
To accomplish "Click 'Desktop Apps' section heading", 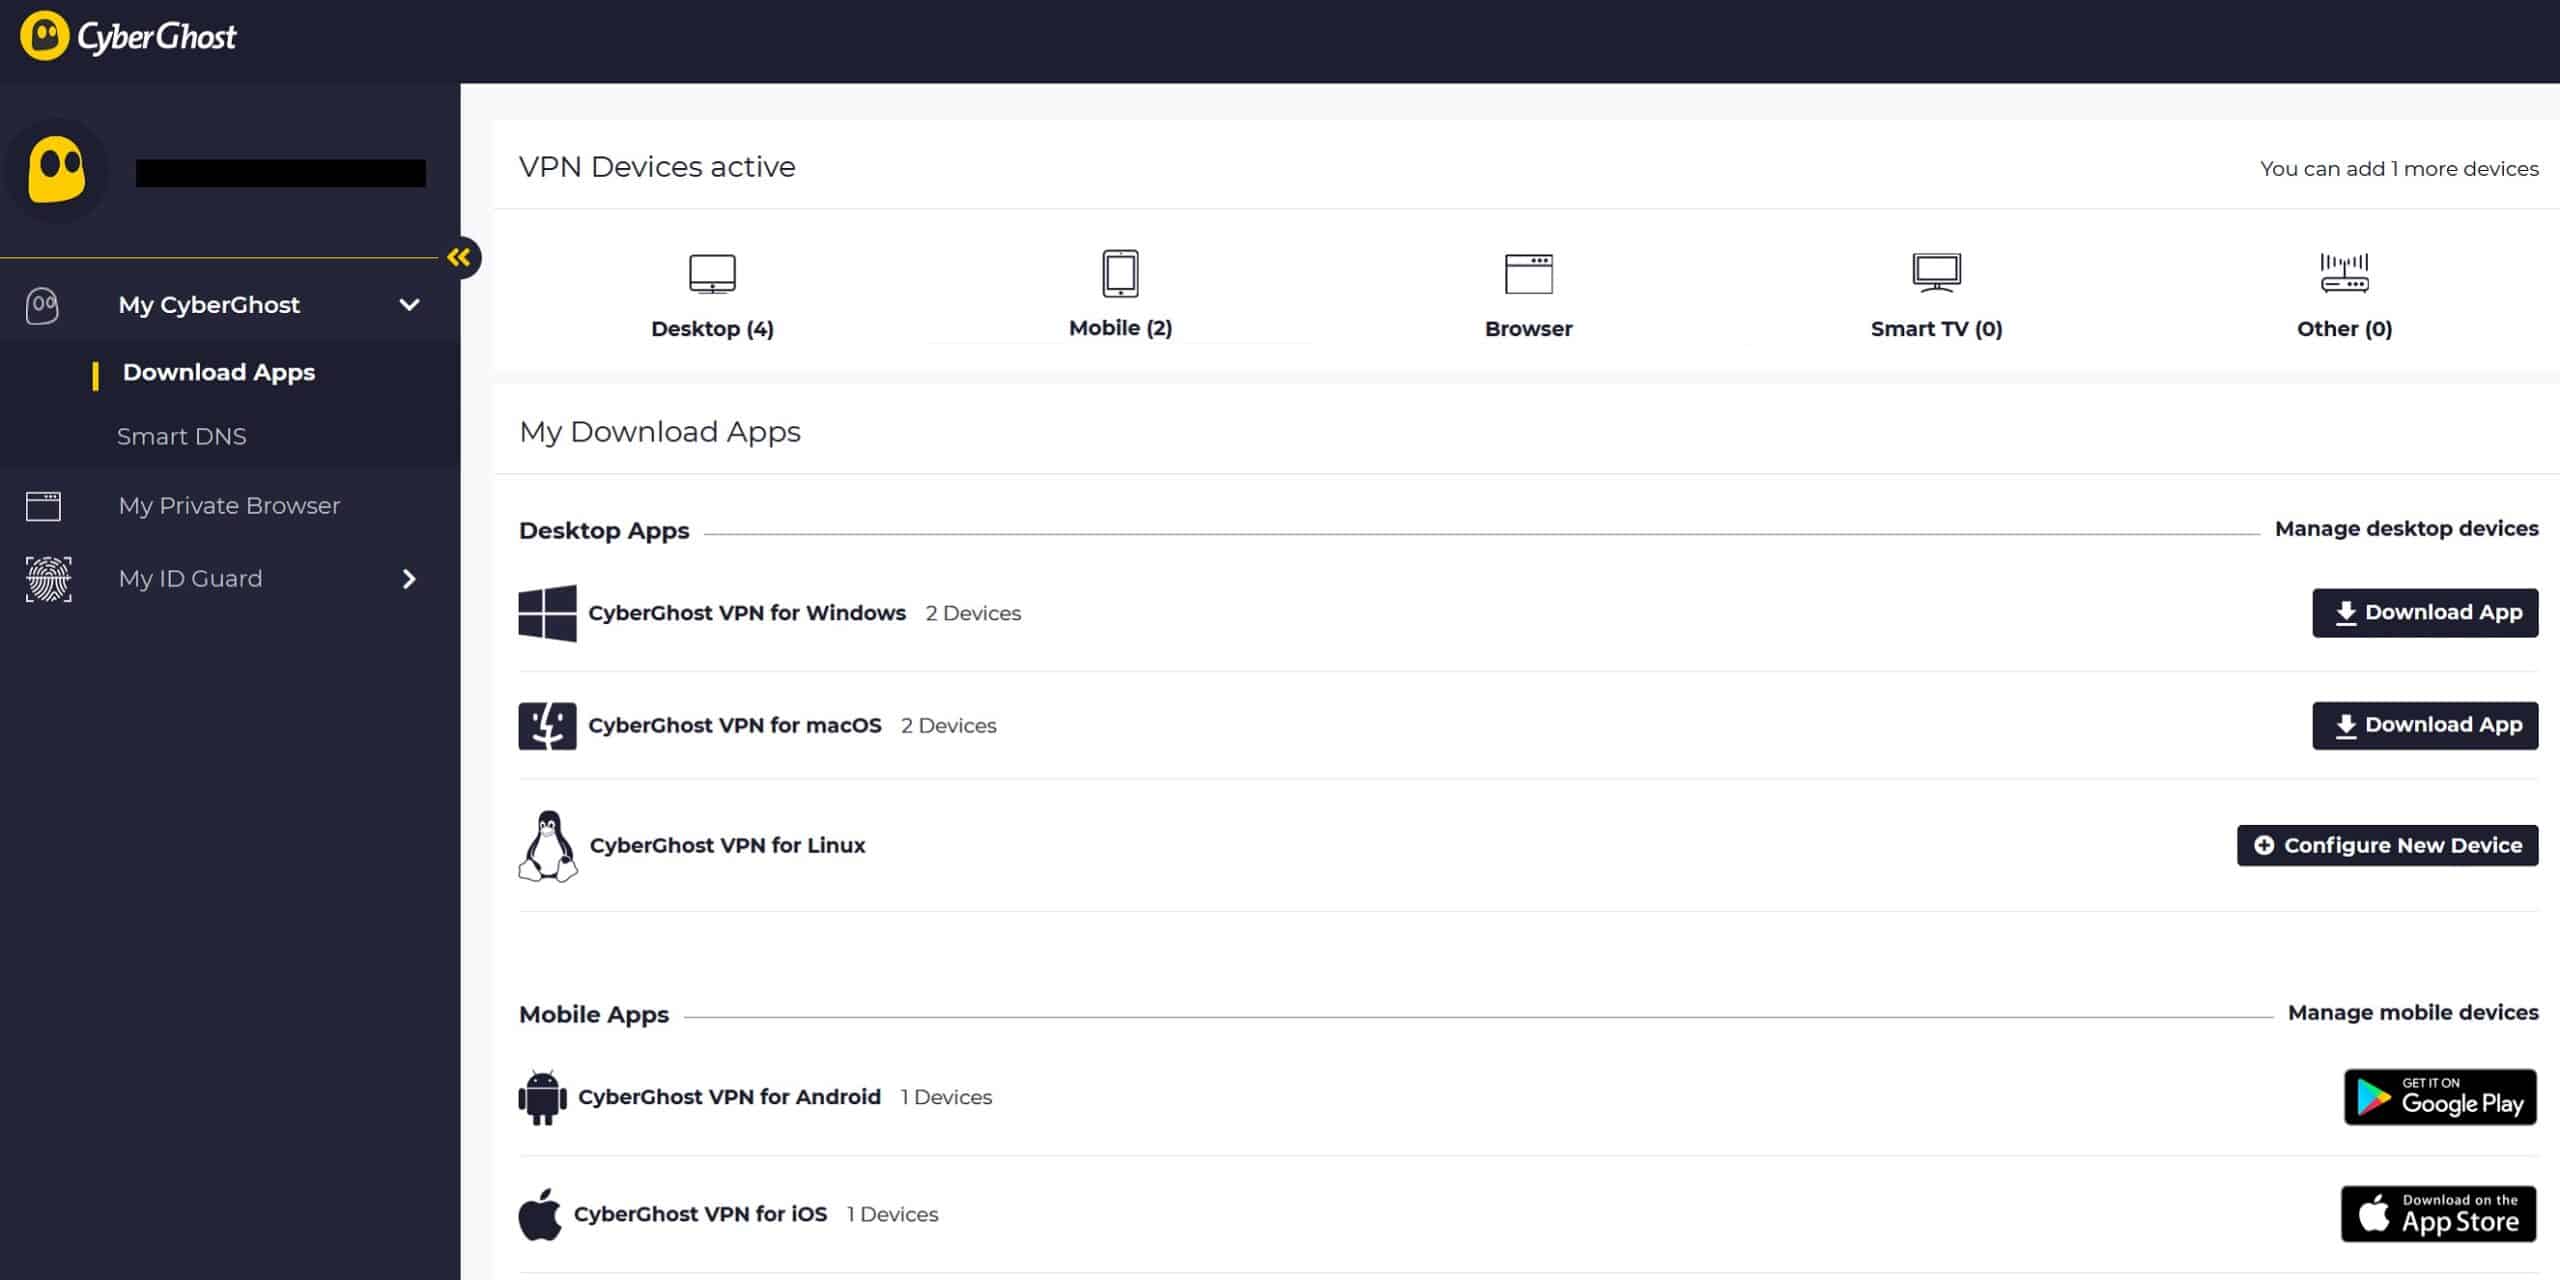I will tap(604, 530).
